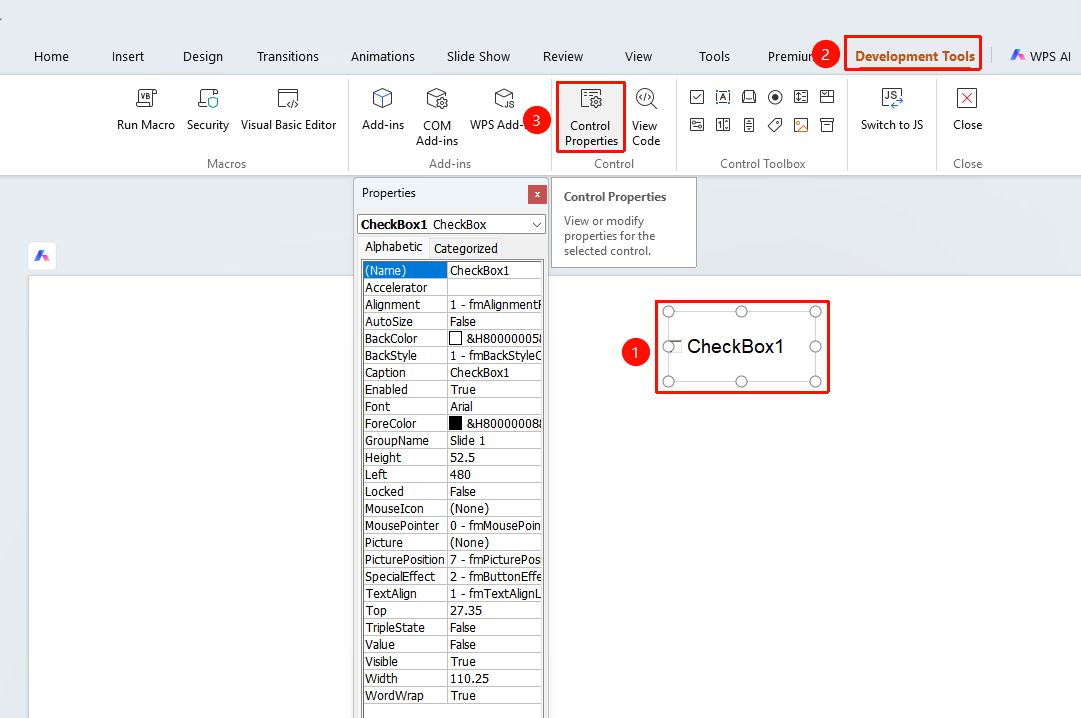Viewport: 1081px width, 718px height.
Task: Select the Caption property value field
Action: pyautogui.click(x=494, y=372)
